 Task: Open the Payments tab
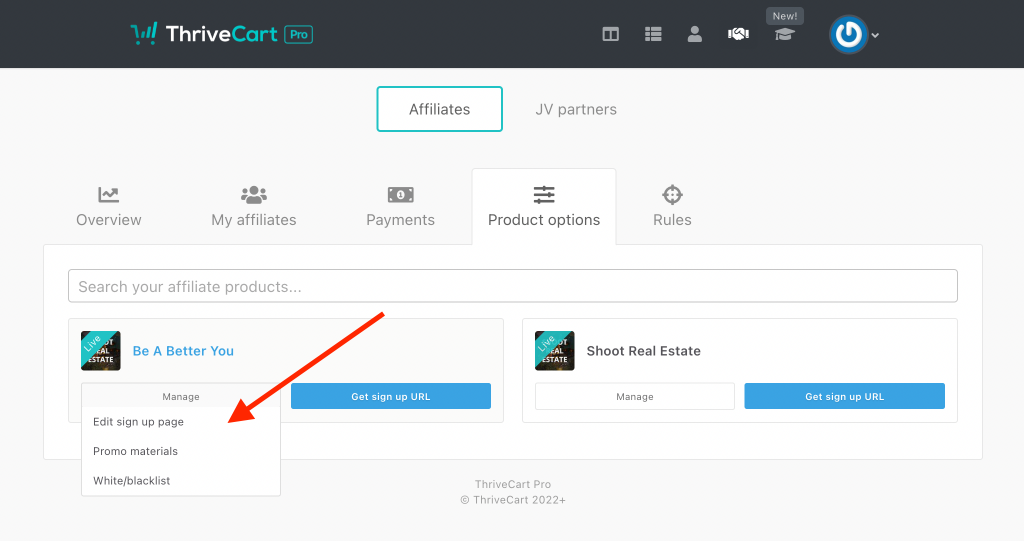400,206
